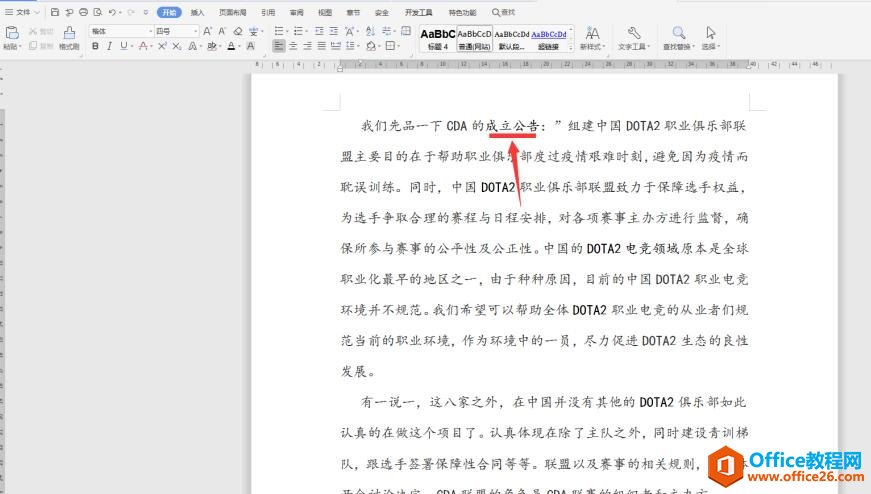Screen dimensions: 871x494
Task: Open the View tab
Action: point(325,12)
